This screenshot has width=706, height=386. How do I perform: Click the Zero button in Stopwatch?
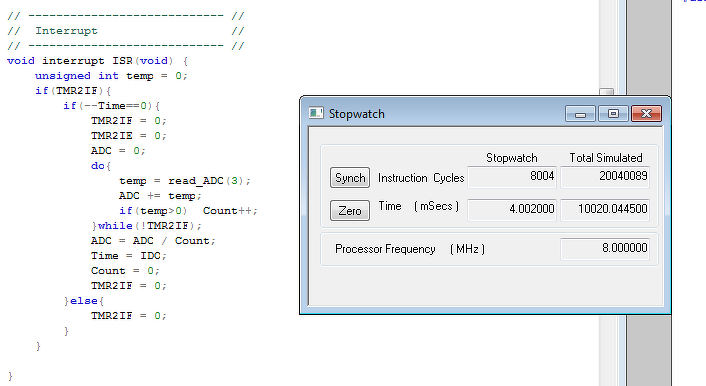pos(350,210)
